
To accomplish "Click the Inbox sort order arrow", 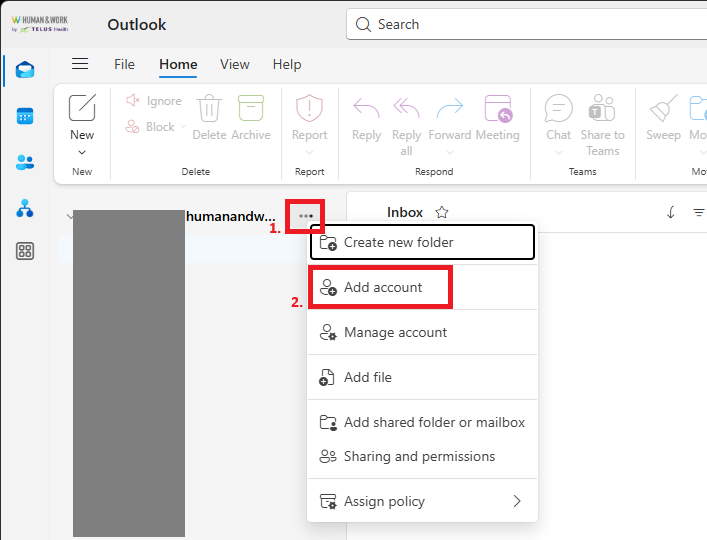I will point(671,212).
